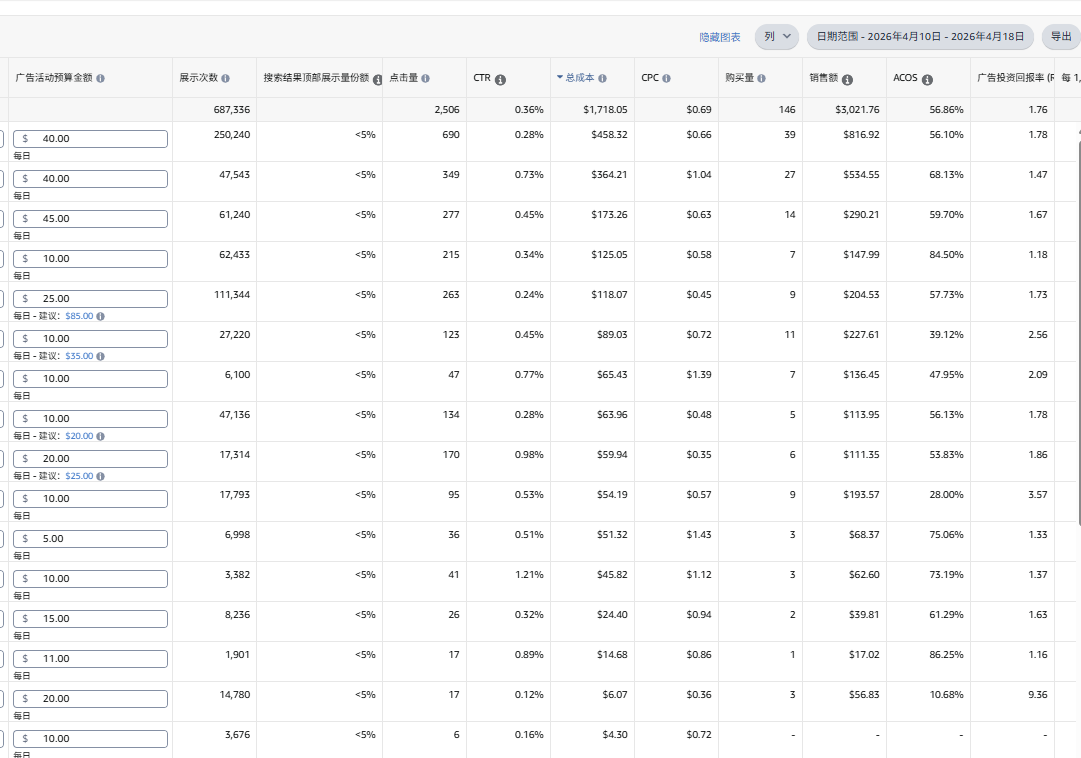Apply the suggested $20.00 daily budget
This screenshot has height=758, width=1081.
coord(79,436)
